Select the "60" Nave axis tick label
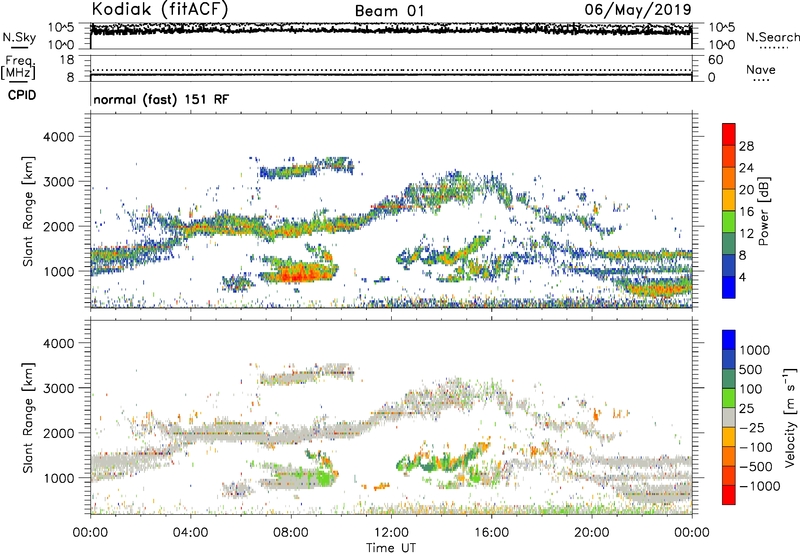The image size is (800, 554). (x=715, y=60)
